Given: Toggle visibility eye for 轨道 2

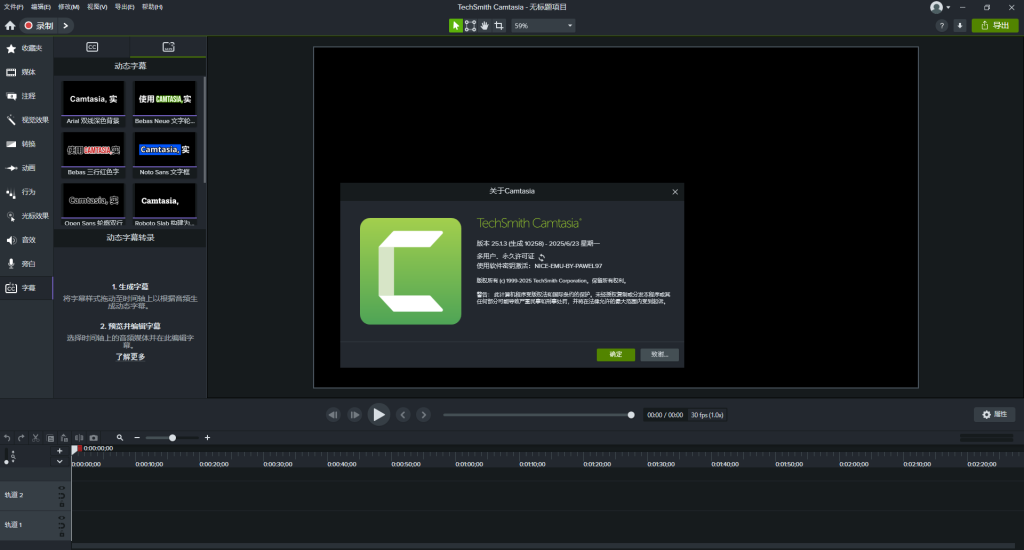Looking at the screenshot, I should 62,489.
